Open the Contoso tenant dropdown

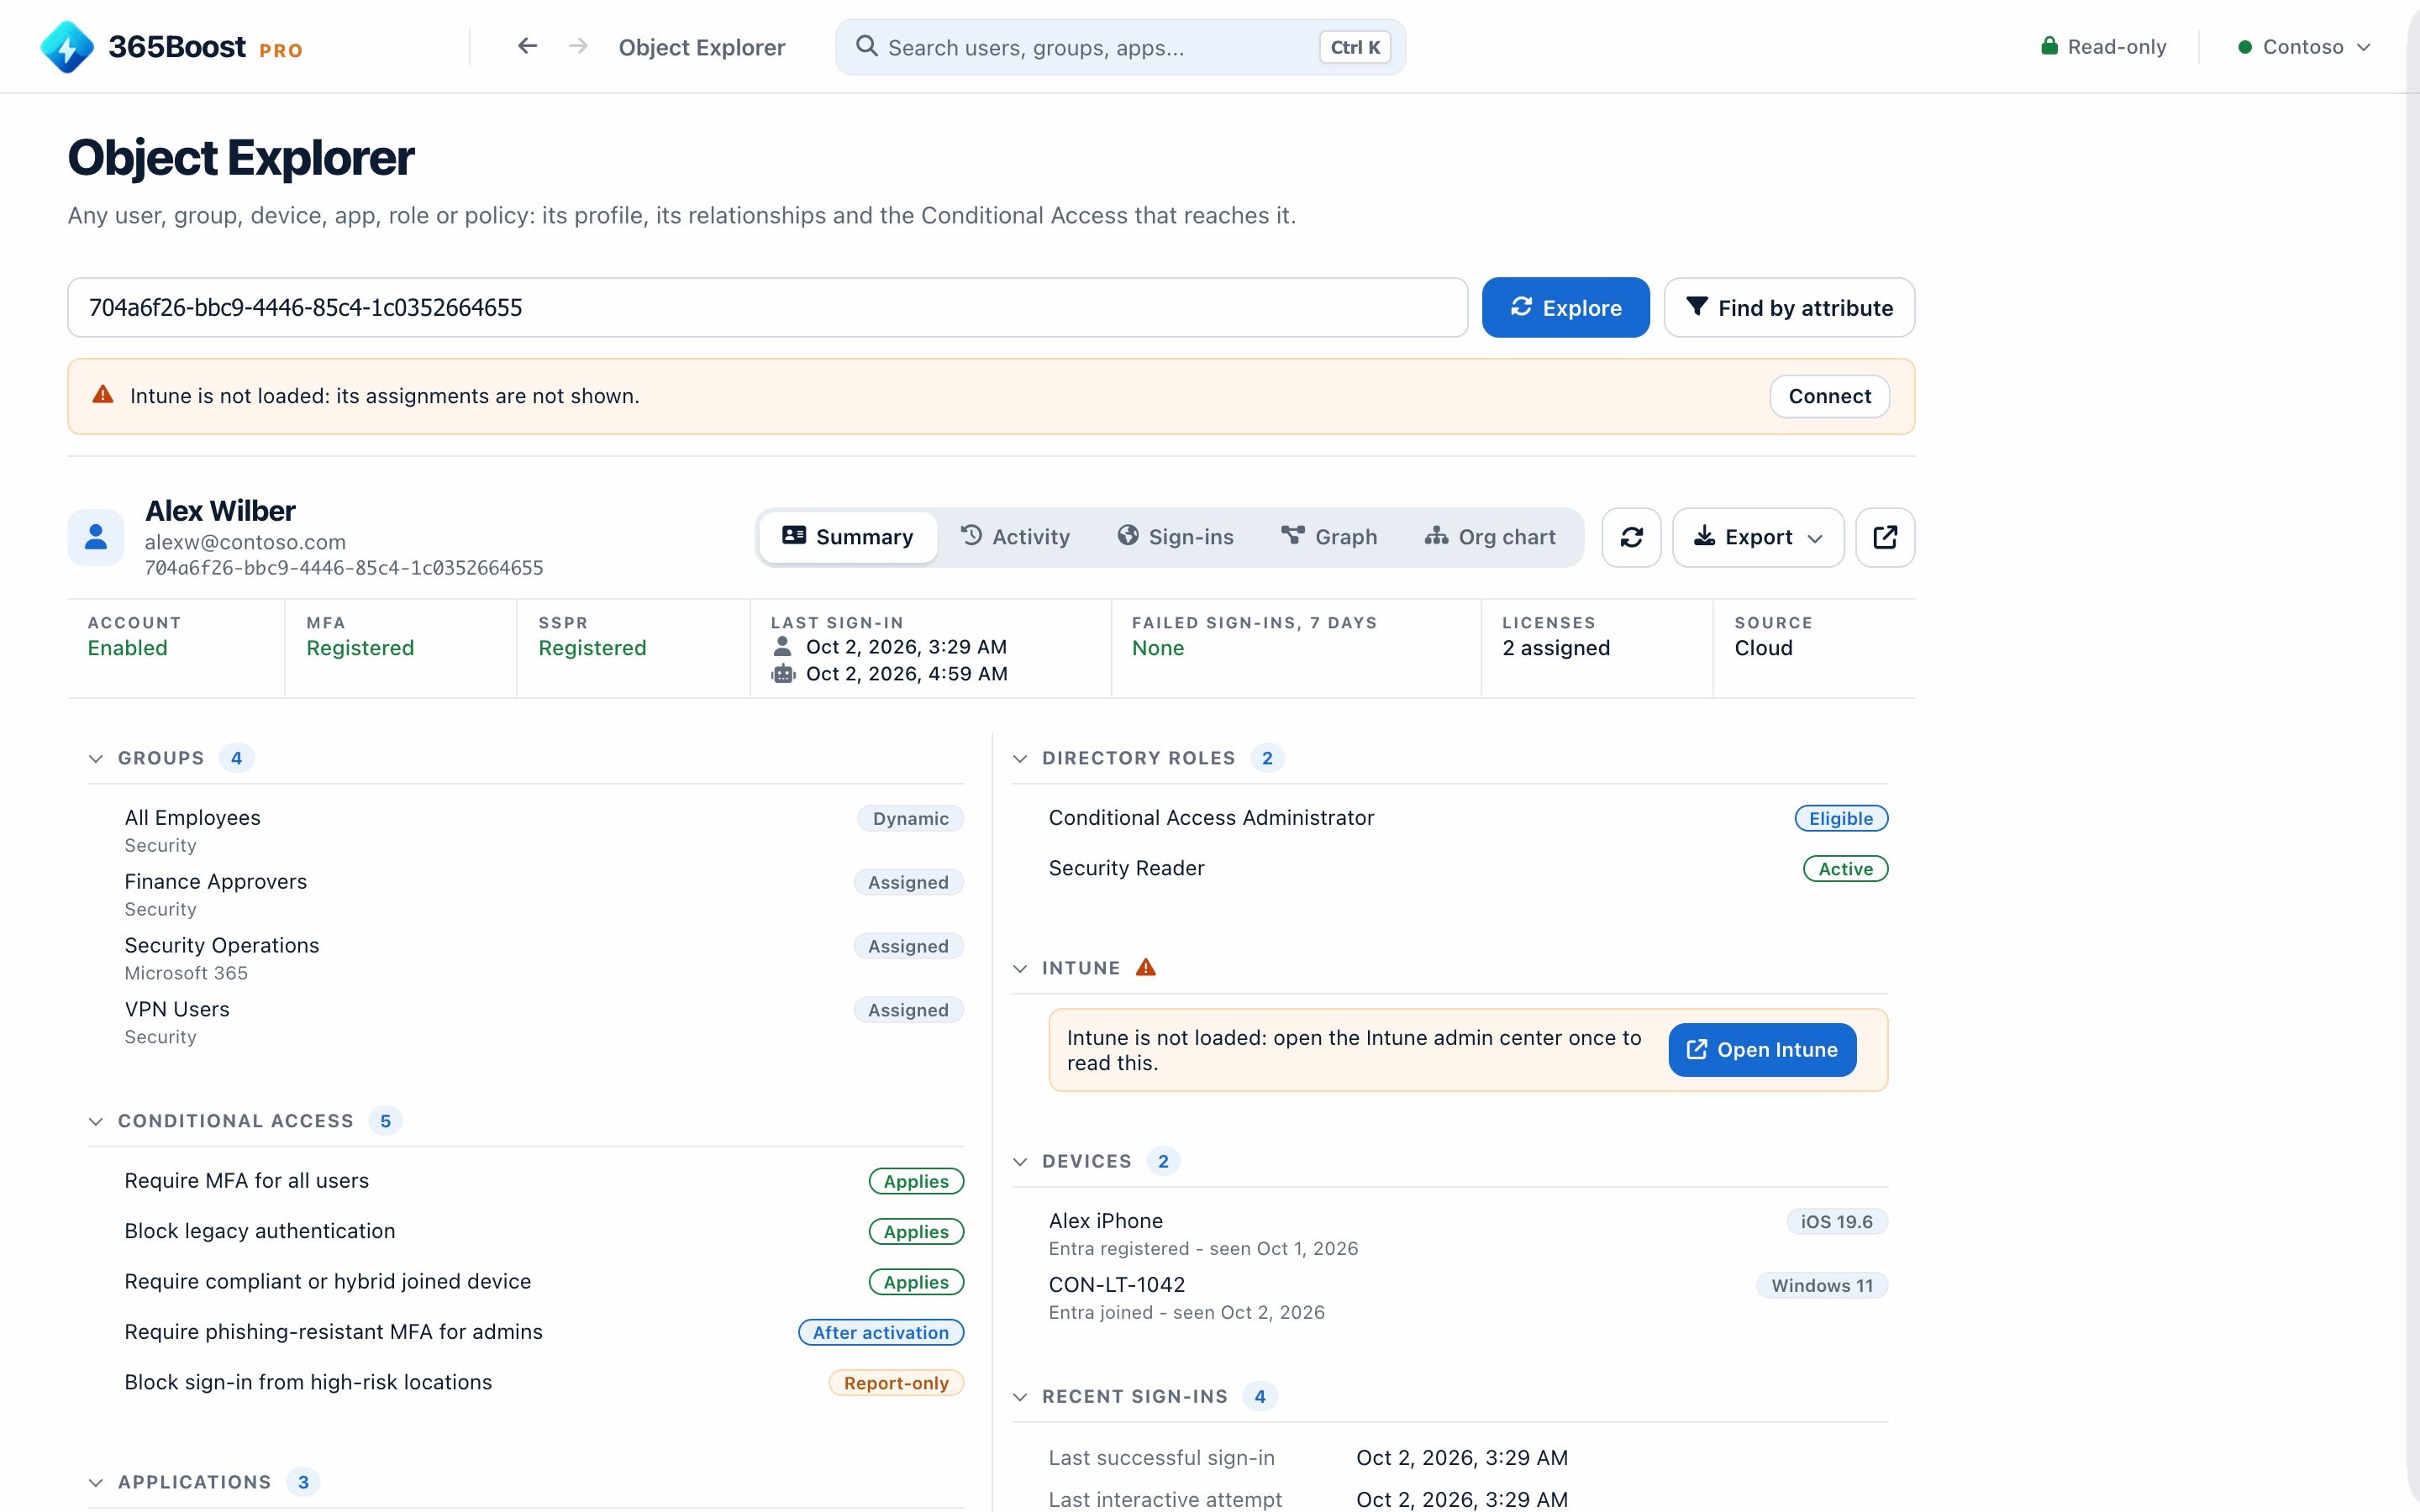(x=2304, y=47)
